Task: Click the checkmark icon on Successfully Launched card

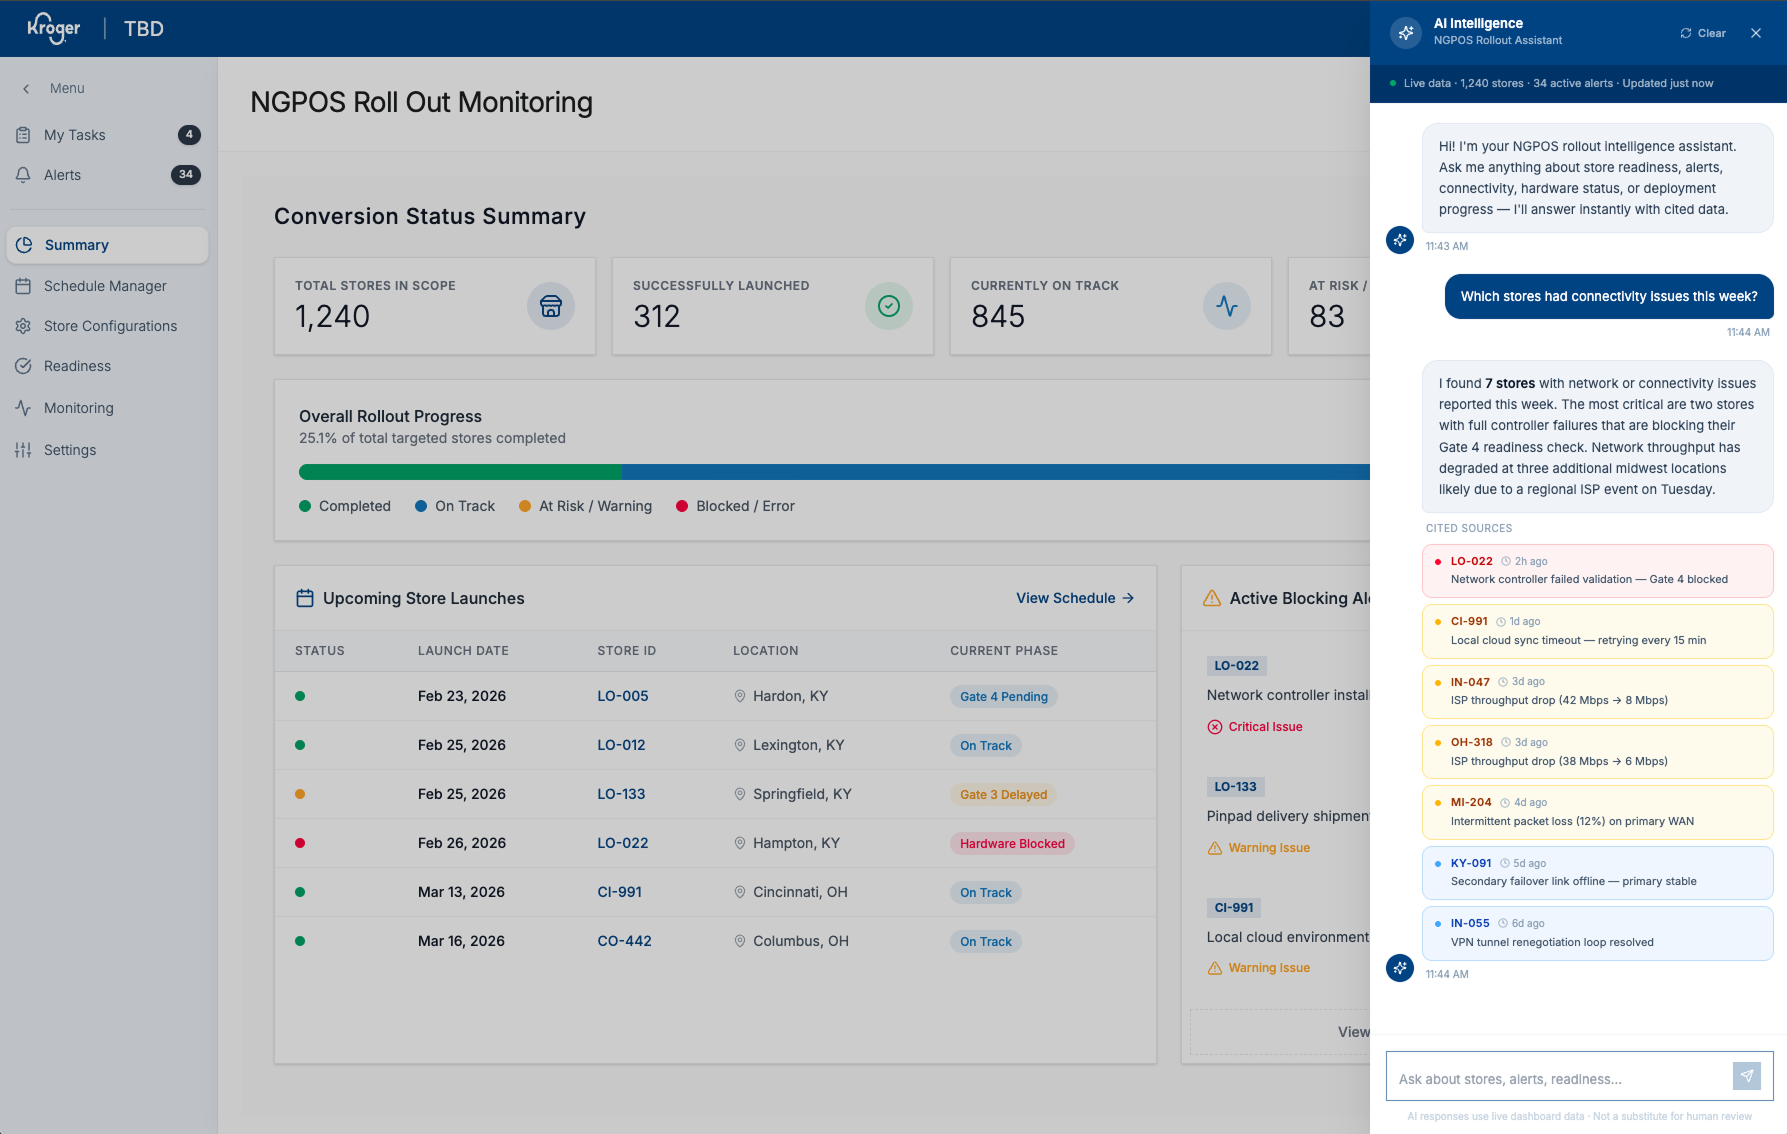Action: coord(889,306)
